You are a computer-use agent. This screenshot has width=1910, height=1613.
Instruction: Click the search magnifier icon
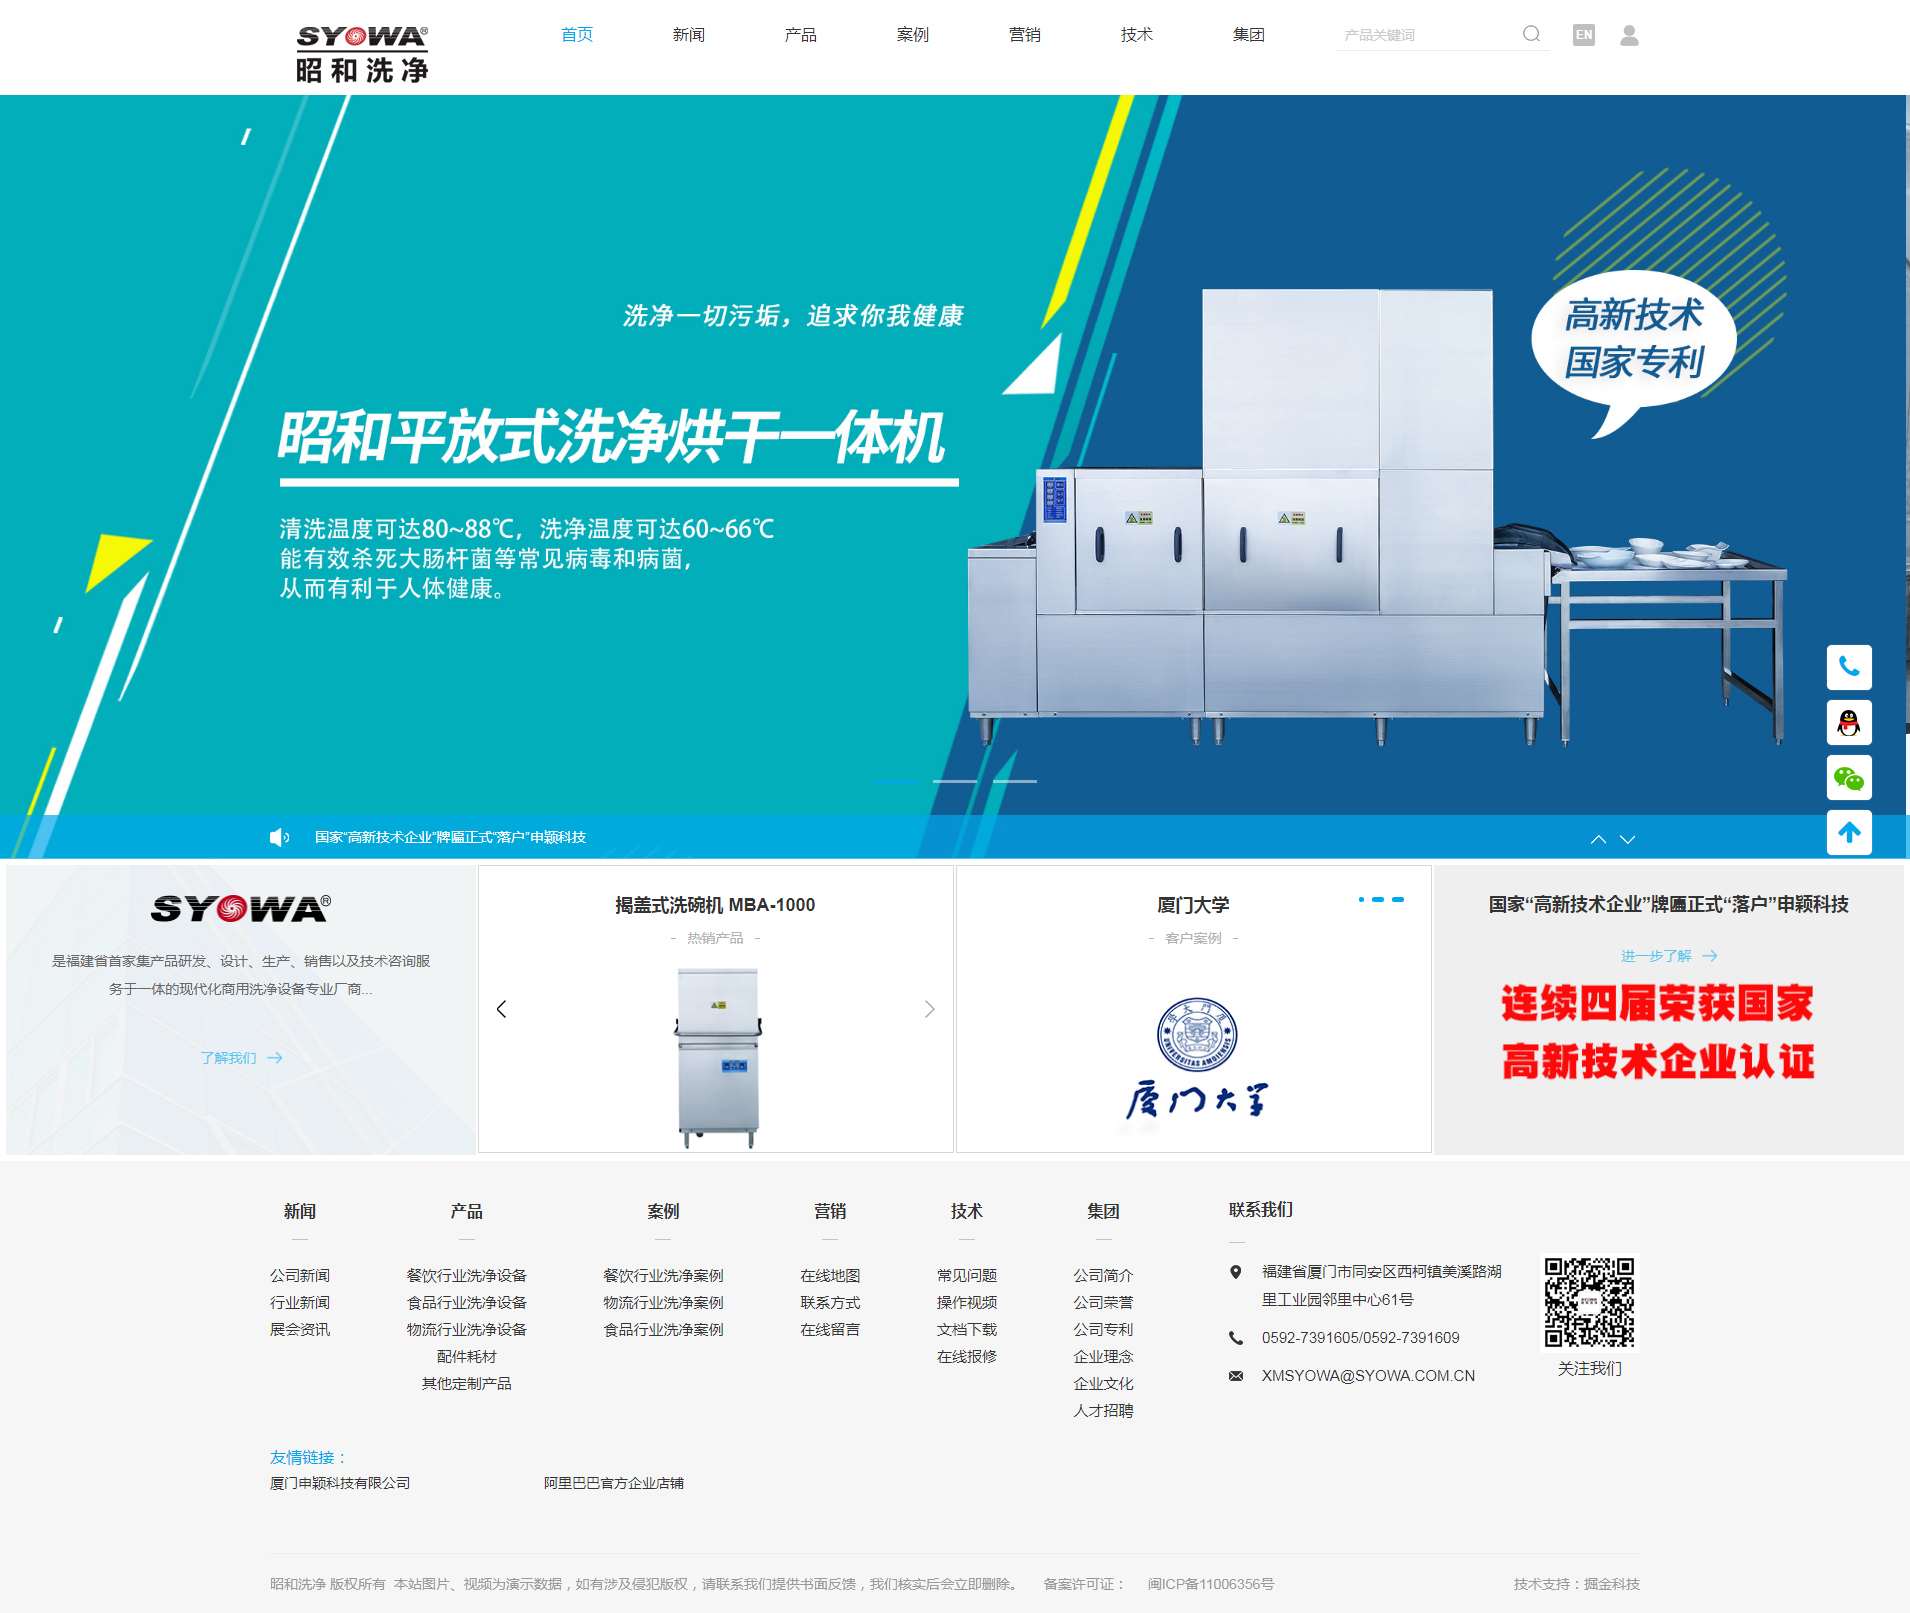coord(1532,34)
